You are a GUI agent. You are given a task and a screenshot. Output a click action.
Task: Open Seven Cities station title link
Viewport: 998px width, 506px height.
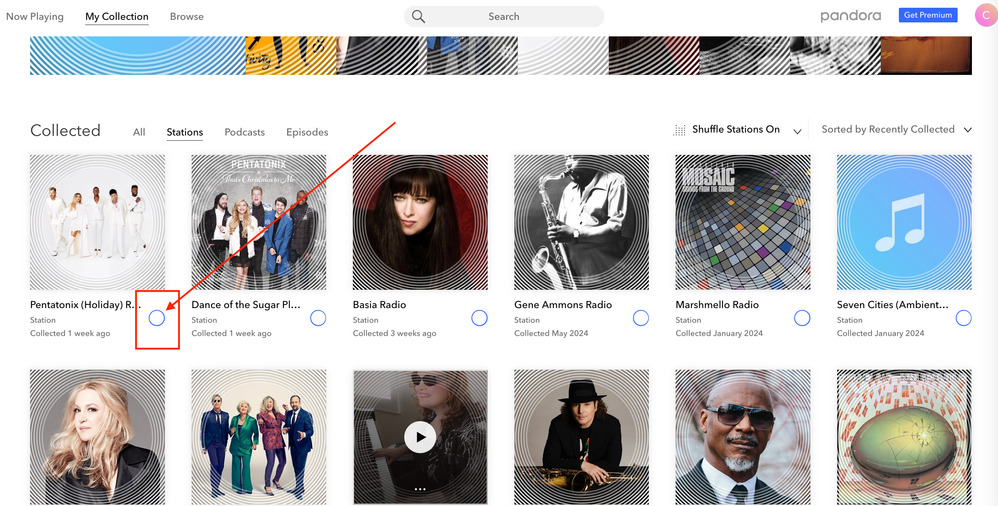890,305
